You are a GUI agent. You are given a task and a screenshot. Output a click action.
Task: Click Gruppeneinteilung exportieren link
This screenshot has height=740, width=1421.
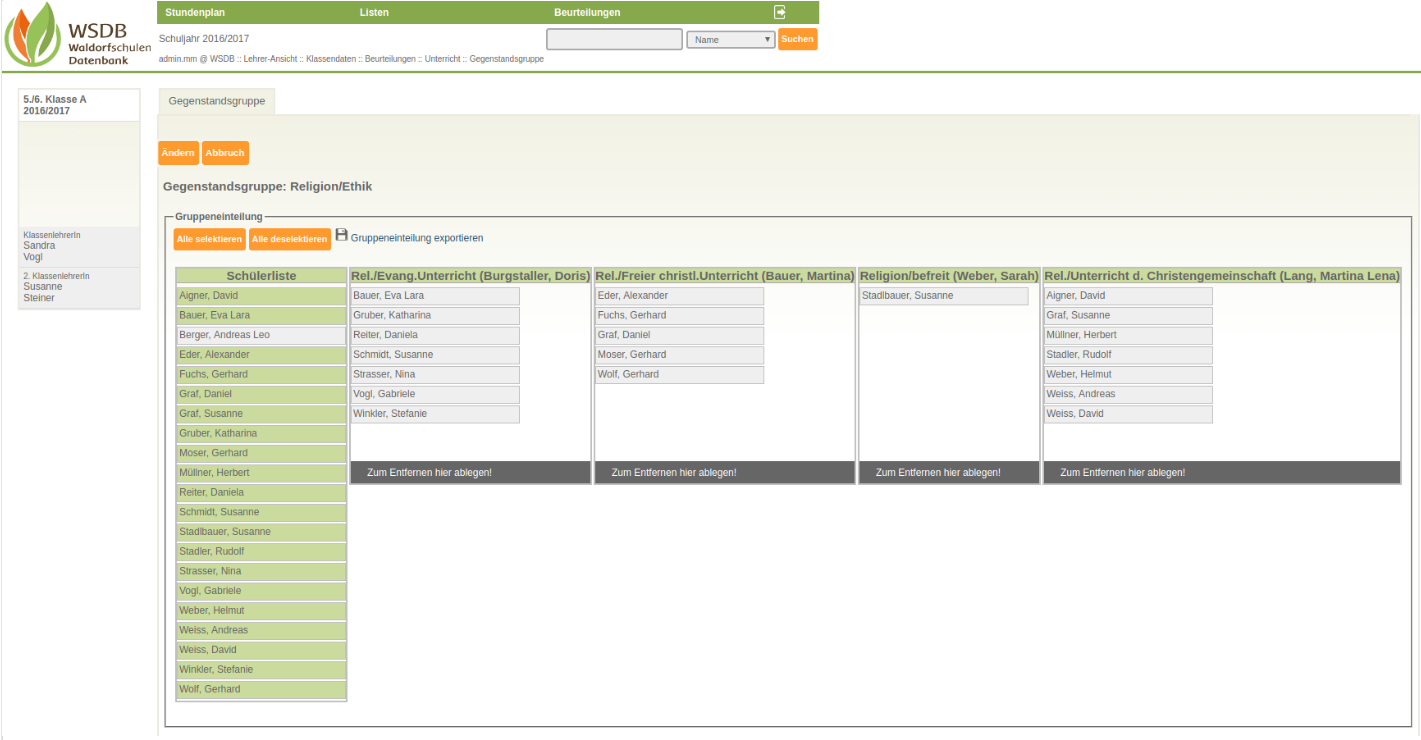[x=417, y=238]
